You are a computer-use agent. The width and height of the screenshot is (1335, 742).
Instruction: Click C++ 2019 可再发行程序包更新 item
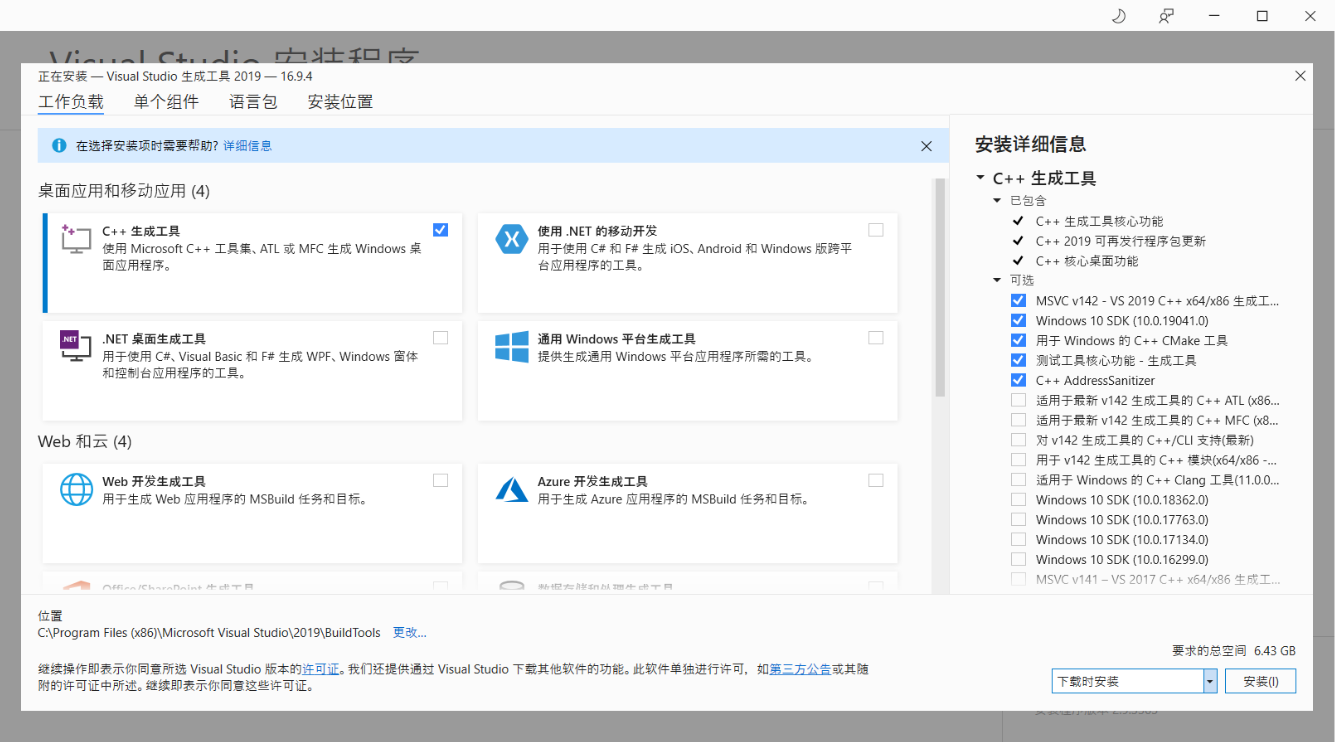pyautogui.click(x=1121, y=241)
